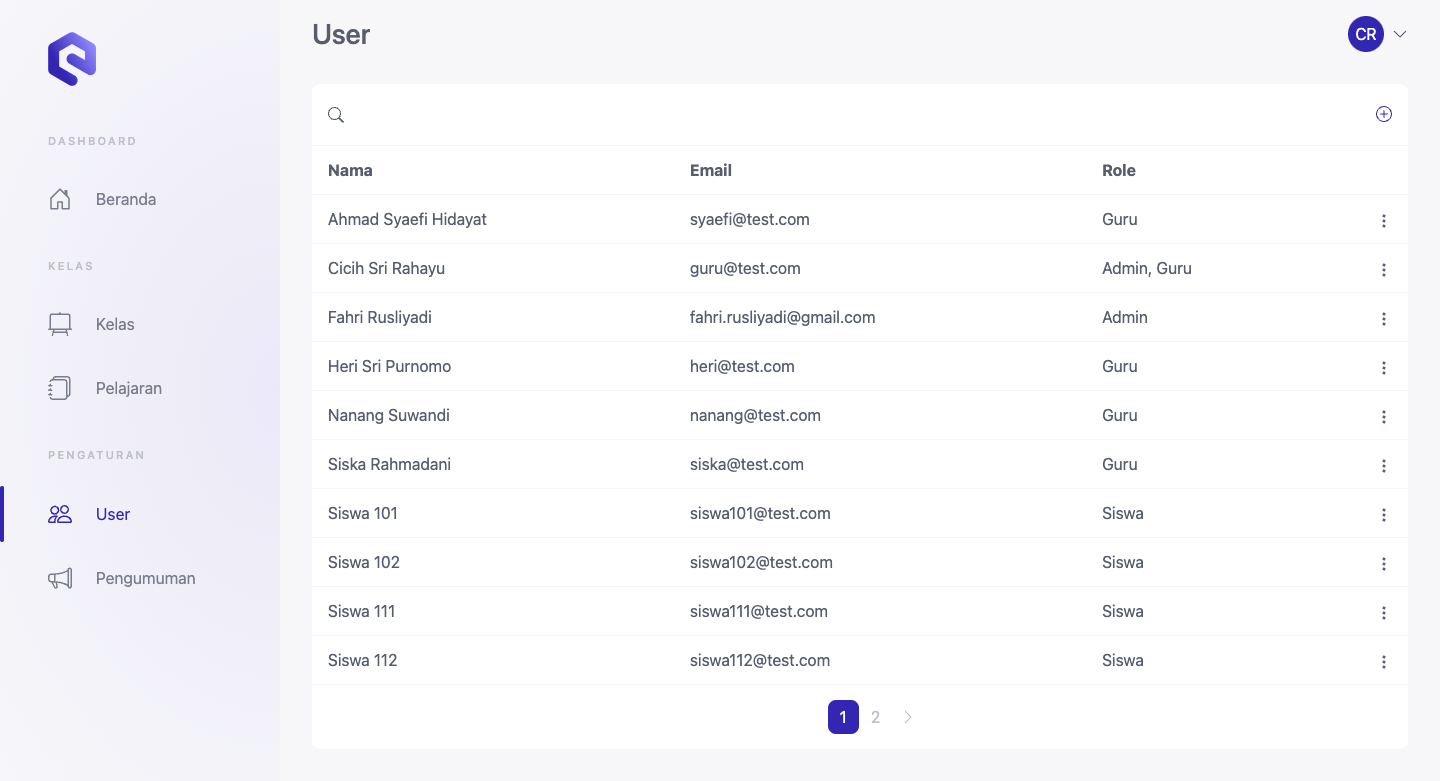The height and width of the screenshot is (781, 1440).
Task: Focus the user search field
Action: click(860, 115)
